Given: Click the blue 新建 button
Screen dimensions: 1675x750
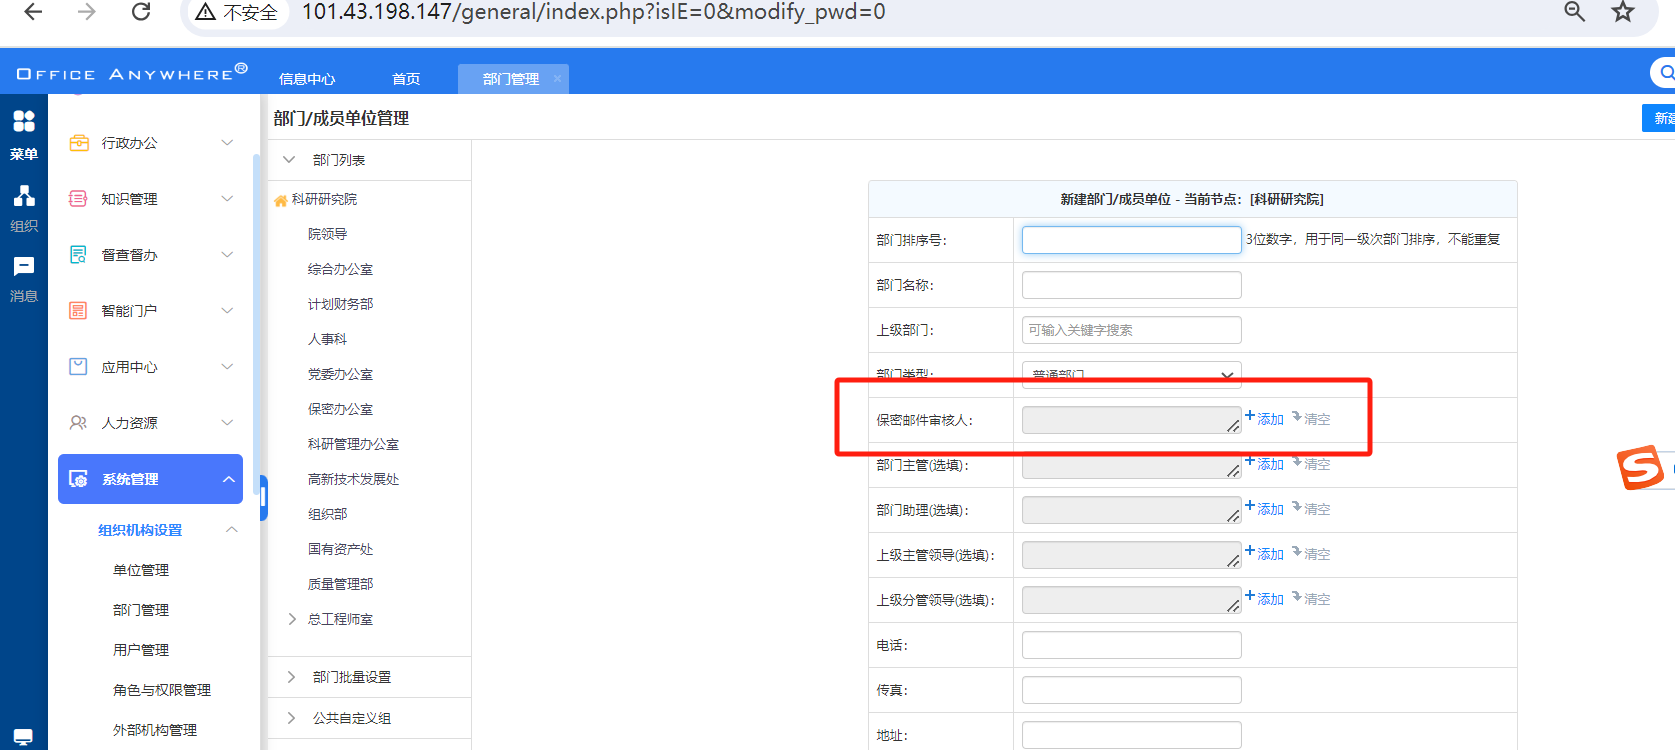Looking at the screenshot, I should pyautogui.click(x=1659, y=118).
